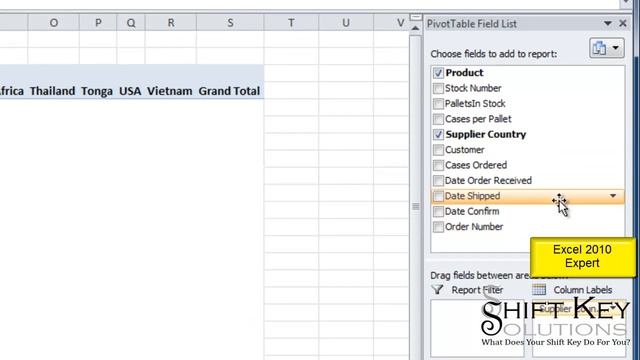This screenshot has height=360, width=640.
Task: Click the vertical scrollbar thumb grip
Action: pyautogui.click(x=416, y=207)
